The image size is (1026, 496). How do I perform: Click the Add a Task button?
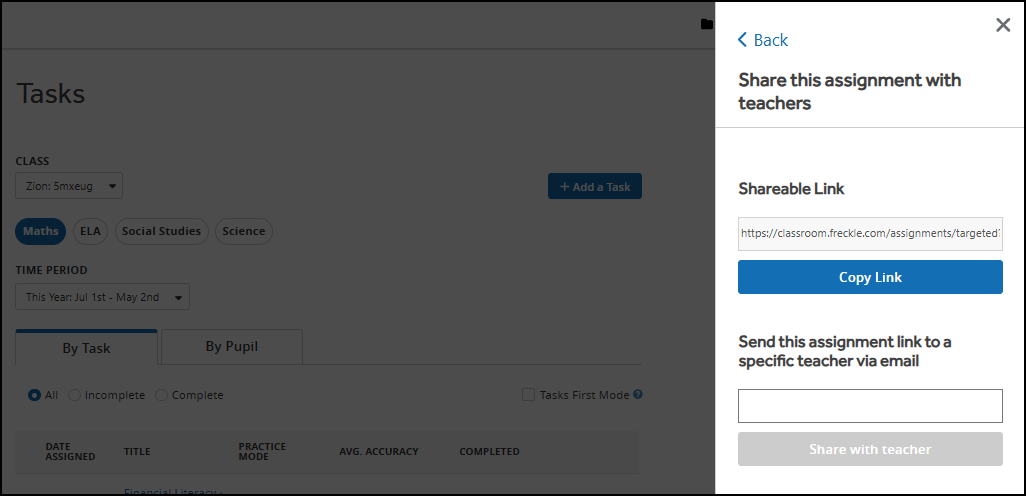[x=595, y=186]
